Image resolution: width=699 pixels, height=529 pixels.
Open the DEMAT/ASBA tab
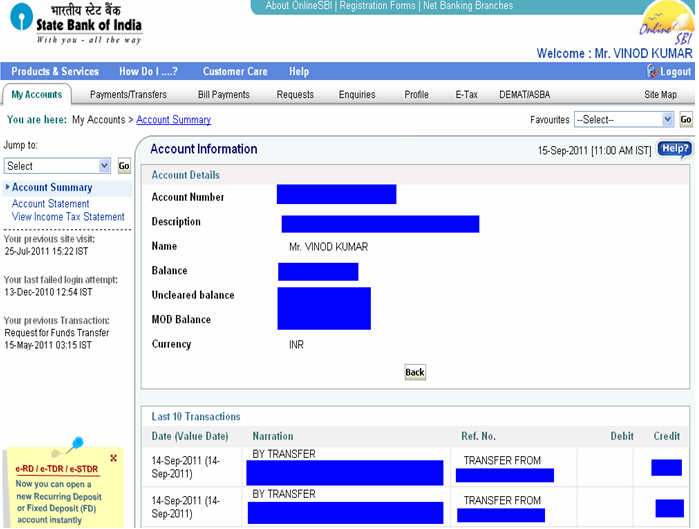[524, 94]
